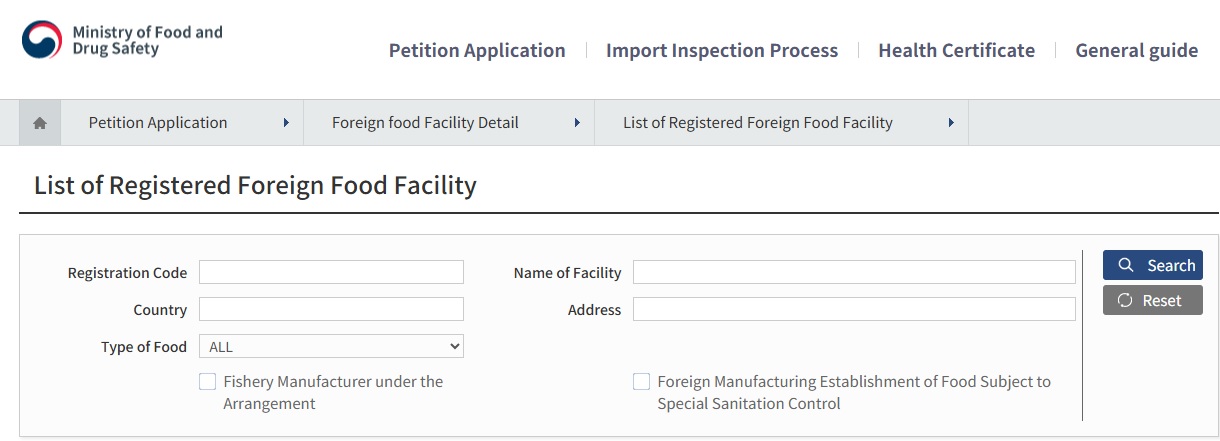Focus the Country input field
The height and width of the screenshot is (441, 1220).
(x=331, y=309)
